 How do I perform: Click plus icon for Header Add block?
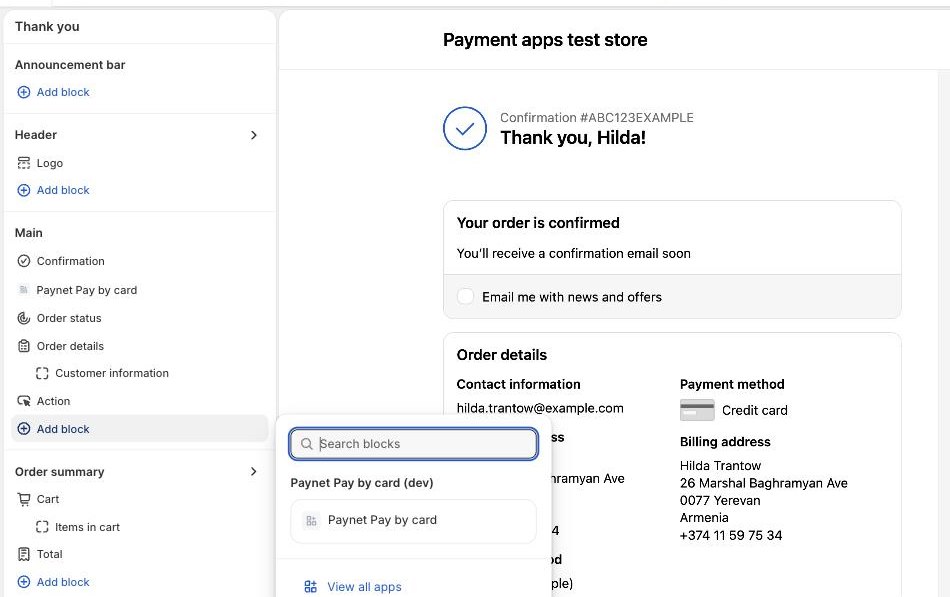[24, 190]
